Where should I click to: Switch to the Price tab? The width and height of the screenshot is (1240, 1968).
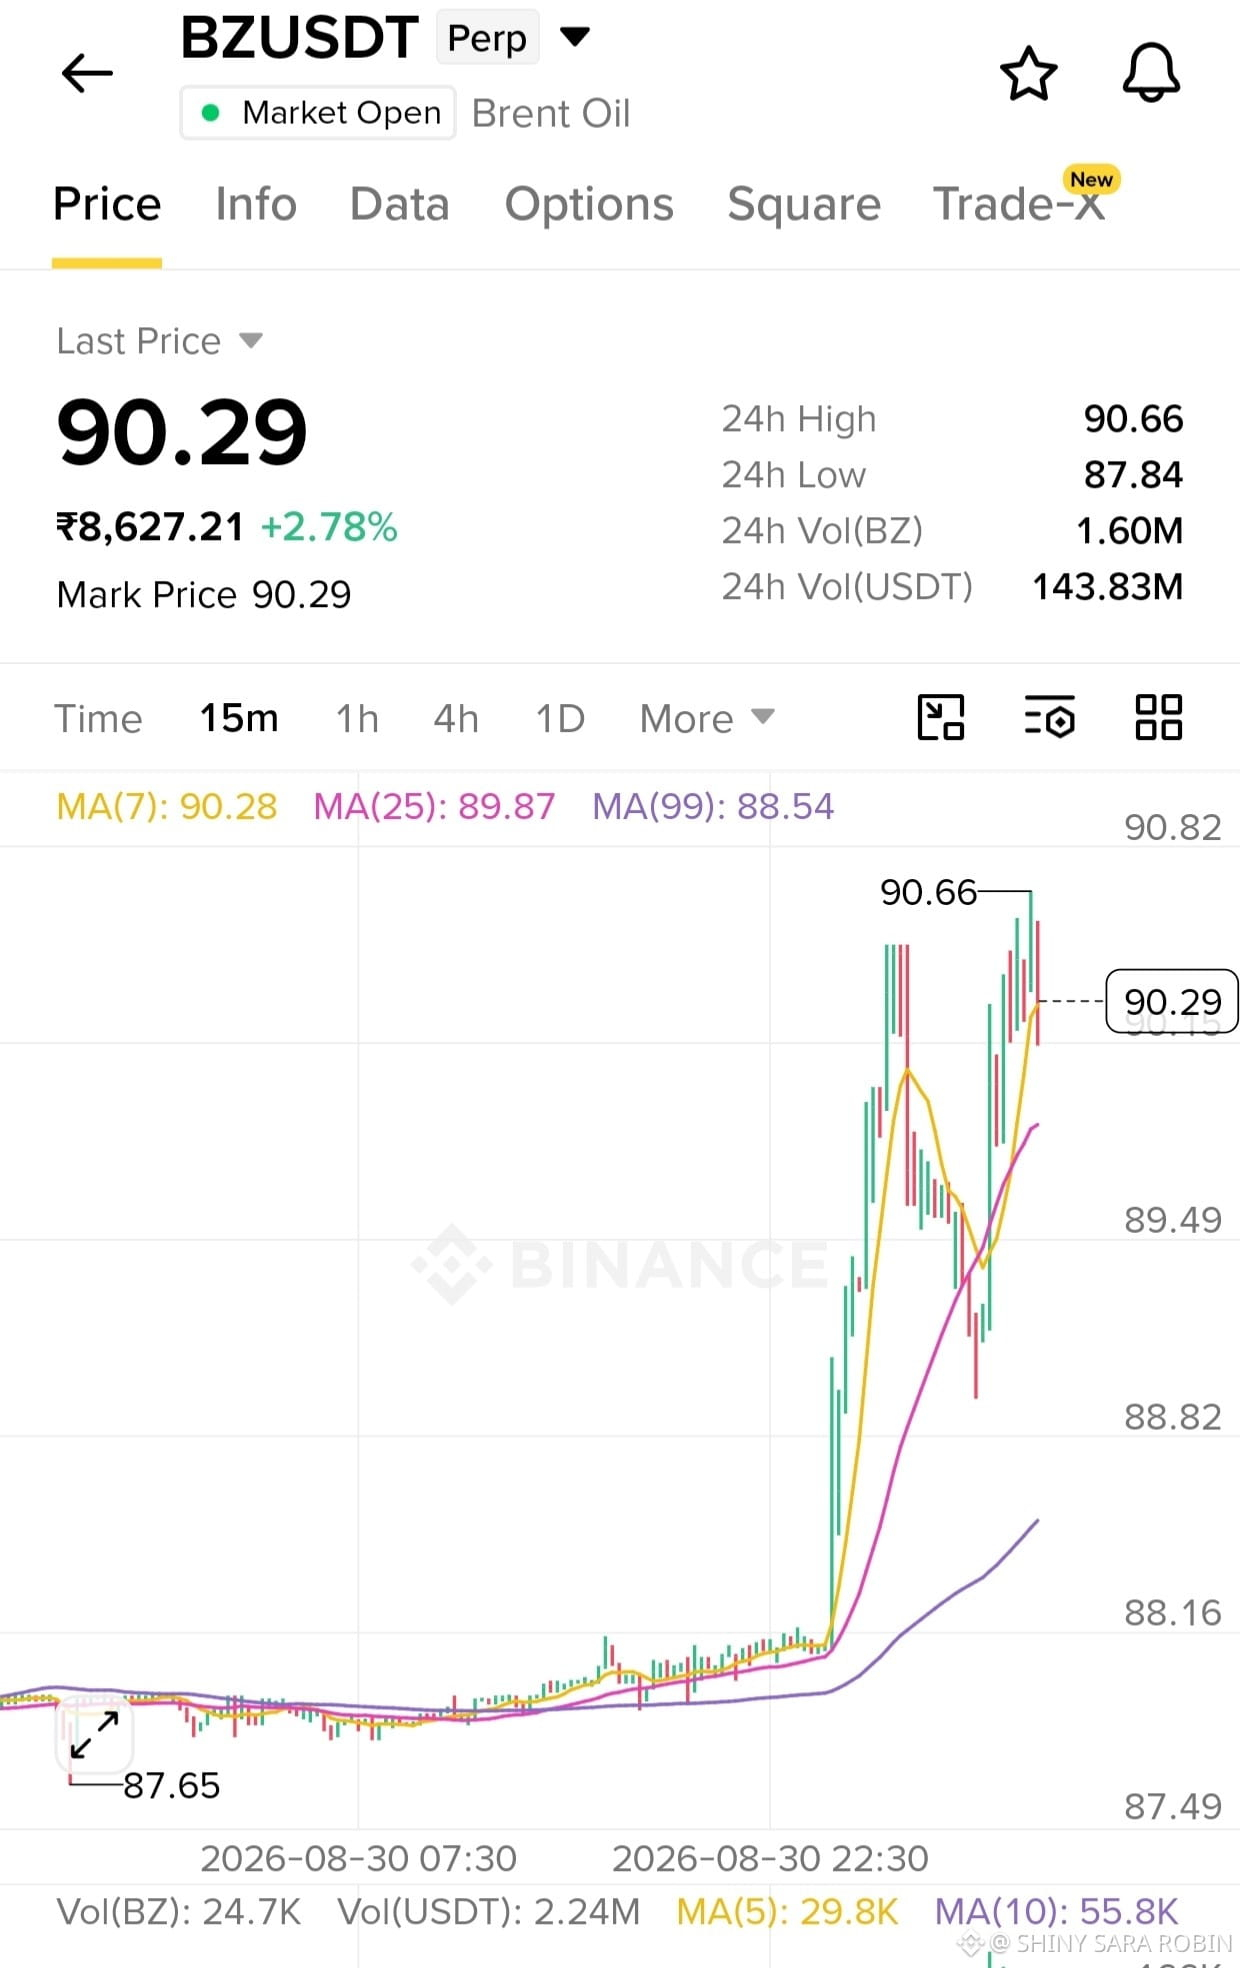tap(107, 204)
